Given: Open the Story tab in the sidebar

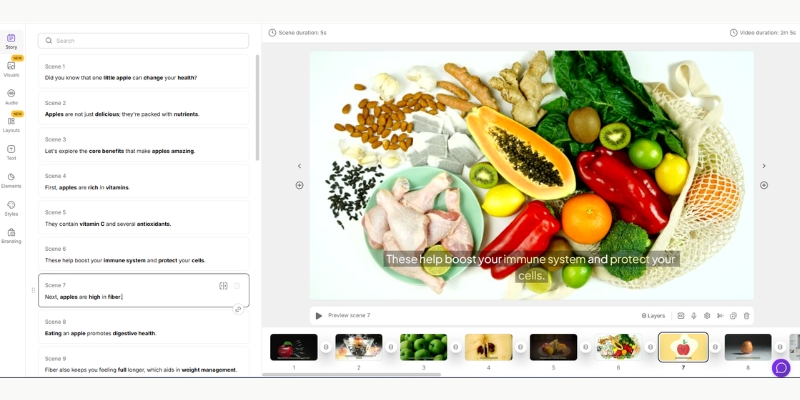Looking at the screenshot, I should tap(11, 40).
